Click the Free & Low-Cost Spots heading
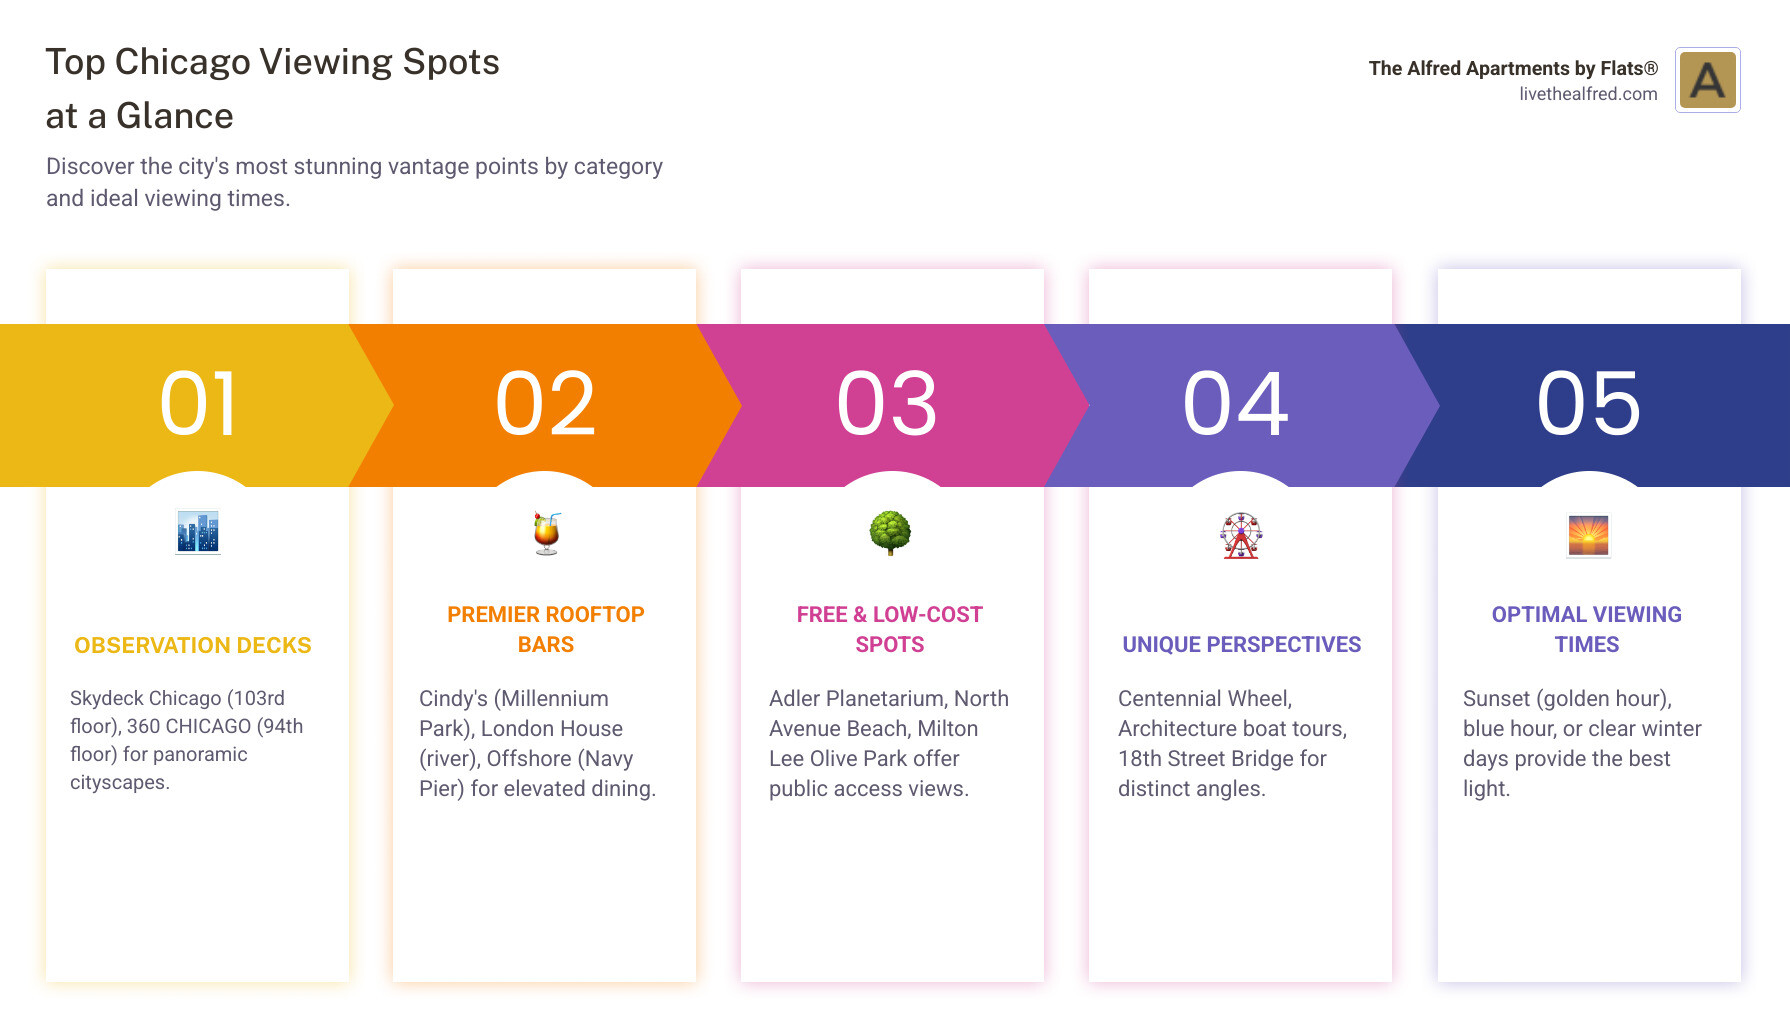Viewport: 1790px width, 1024px height. 890,629
